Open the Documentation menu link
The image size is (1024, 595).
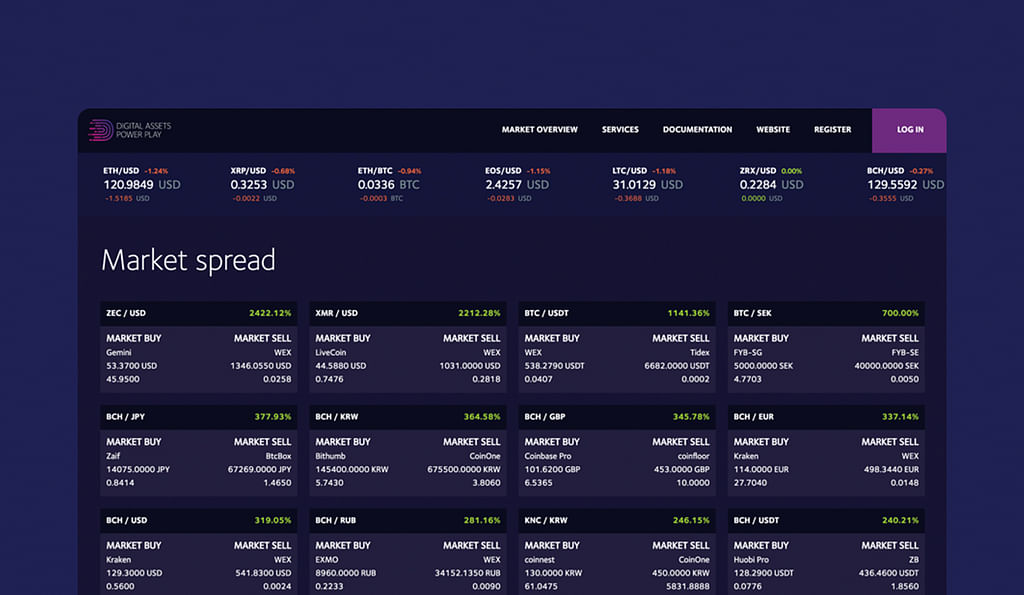click(697, 130)
